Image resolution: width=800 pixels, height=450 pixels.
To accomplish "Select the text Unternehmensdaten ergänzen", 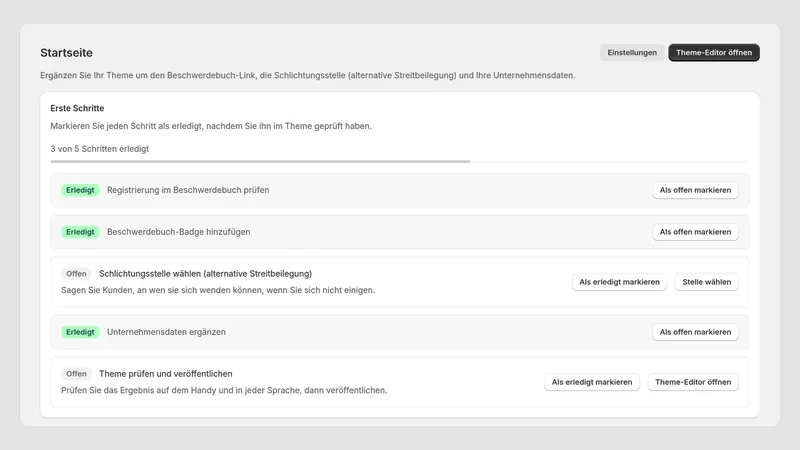I will (166, 332).
